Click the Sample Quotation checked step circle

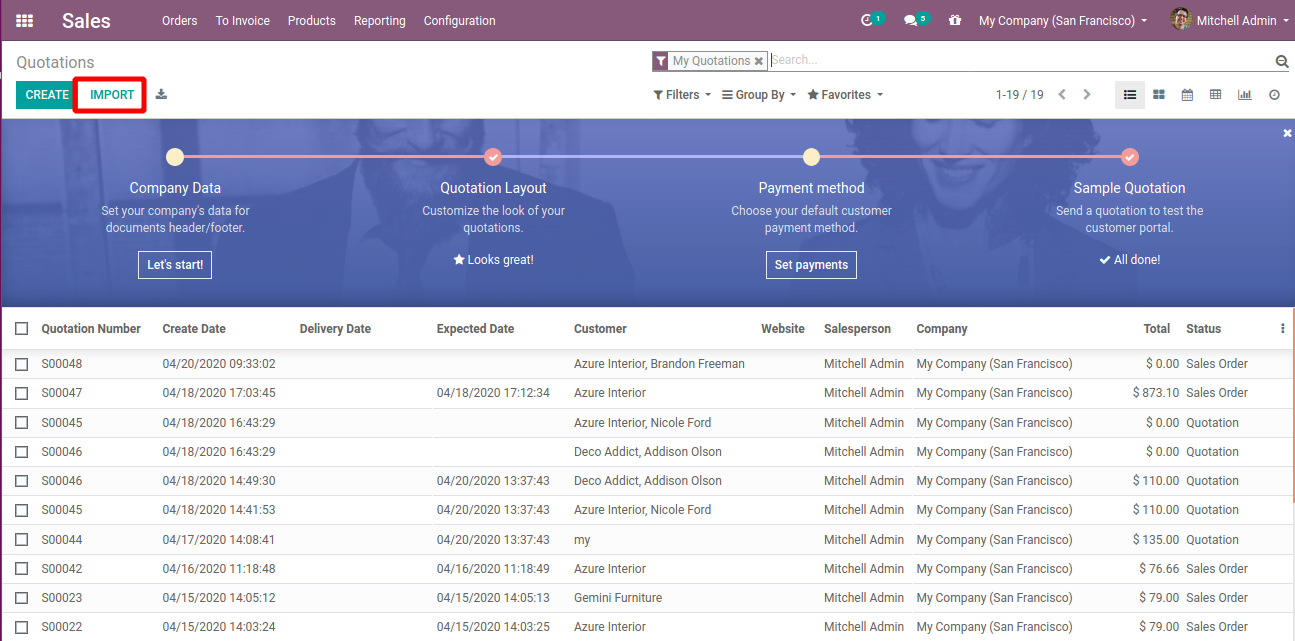(1129, 157)
